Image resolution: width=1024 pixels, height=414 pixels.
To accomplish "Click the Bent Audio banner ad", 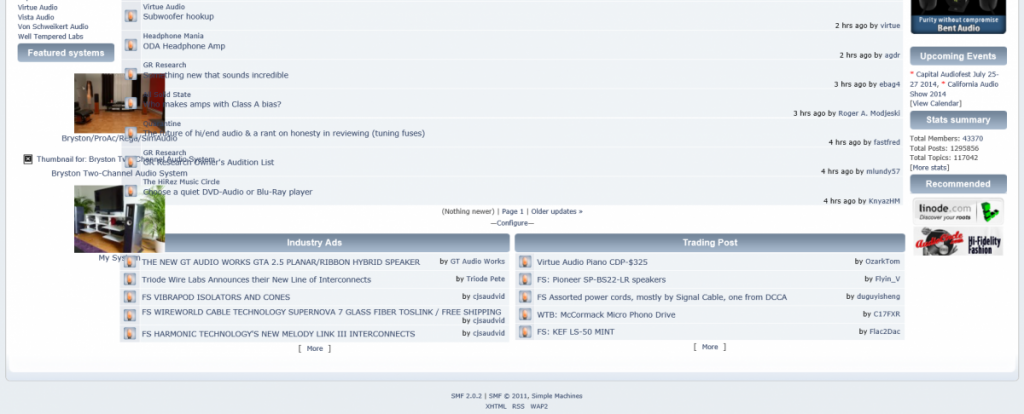I will tap(958, 17).
